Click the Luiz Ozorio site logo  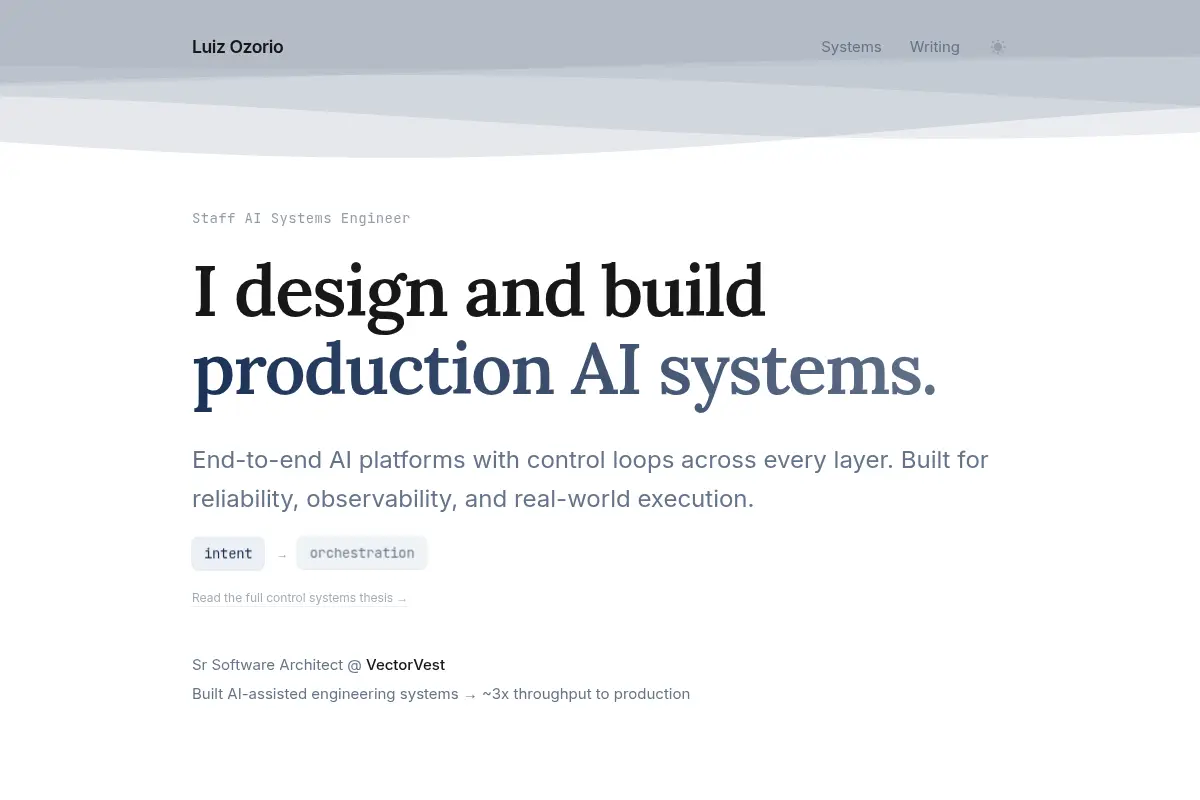click(237, 47)
